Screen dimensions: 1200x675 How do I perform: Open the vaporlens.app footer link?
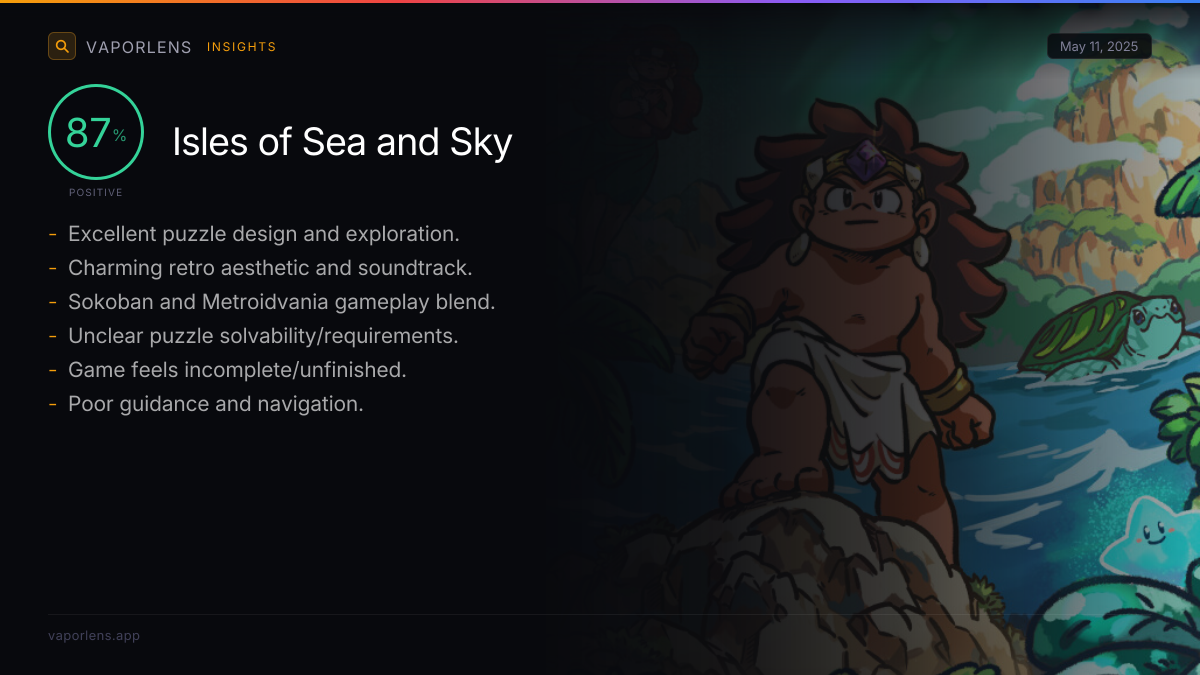click(94, 636)
